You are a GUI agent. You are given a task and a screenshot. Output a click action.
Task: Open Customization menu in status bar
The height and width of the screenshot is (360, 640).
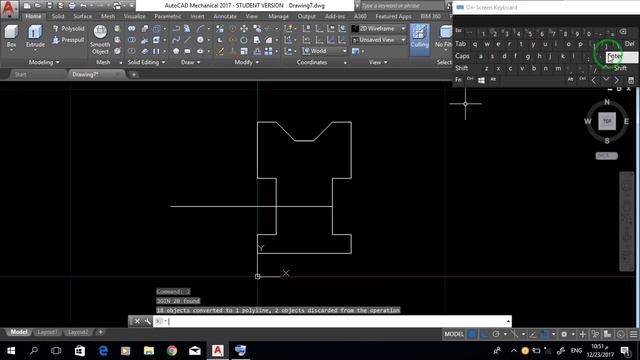pyautogui.click(x=633, y=334)
